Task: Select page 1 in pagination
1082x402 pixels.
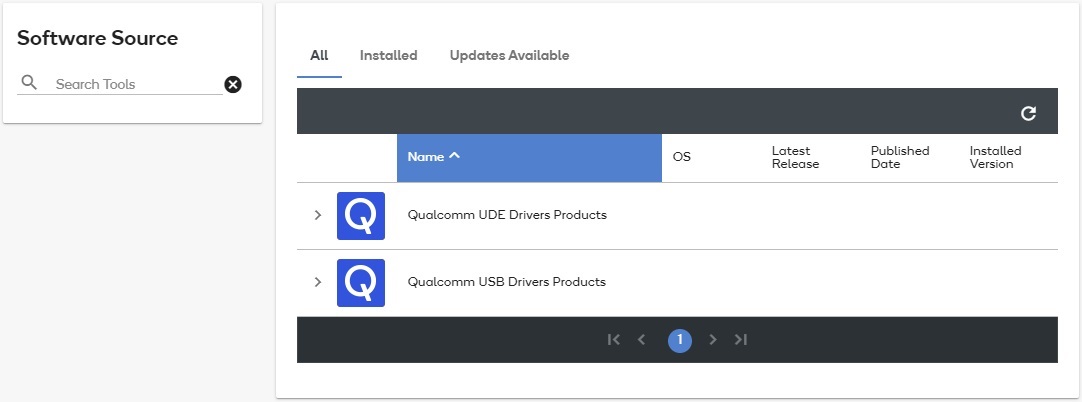Action: click(679, 340)
